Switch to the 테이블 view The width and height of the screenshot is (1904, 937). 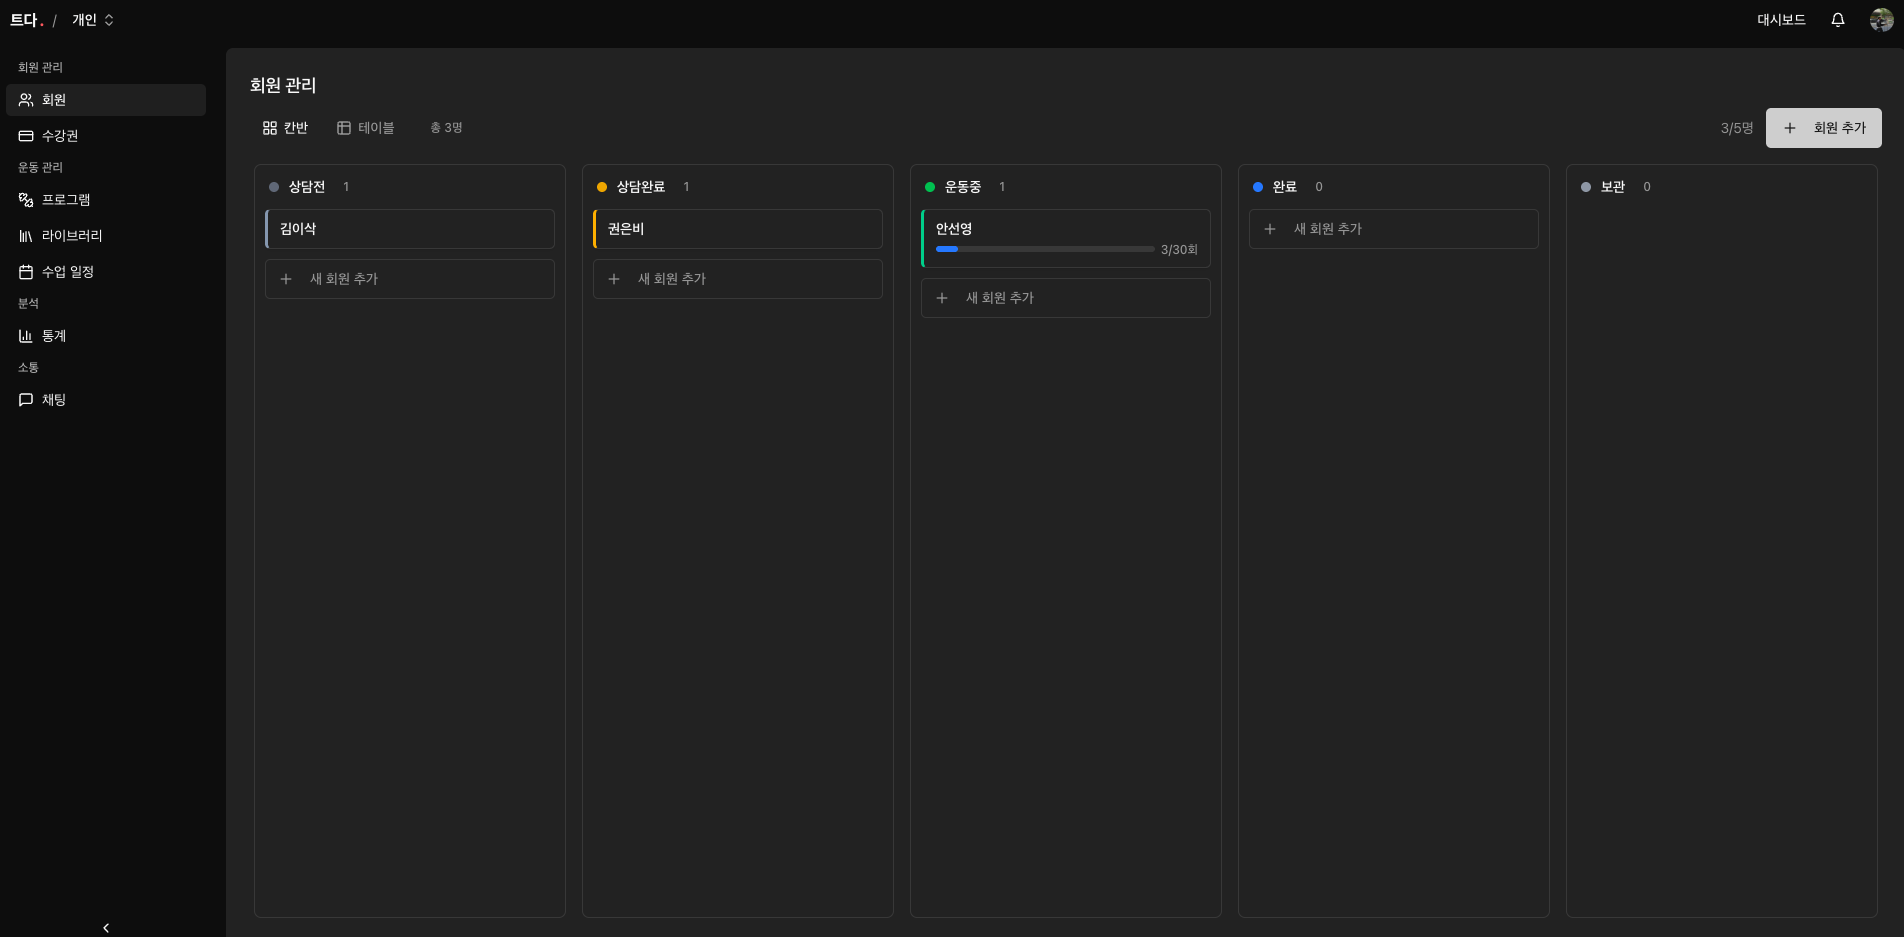366,128
